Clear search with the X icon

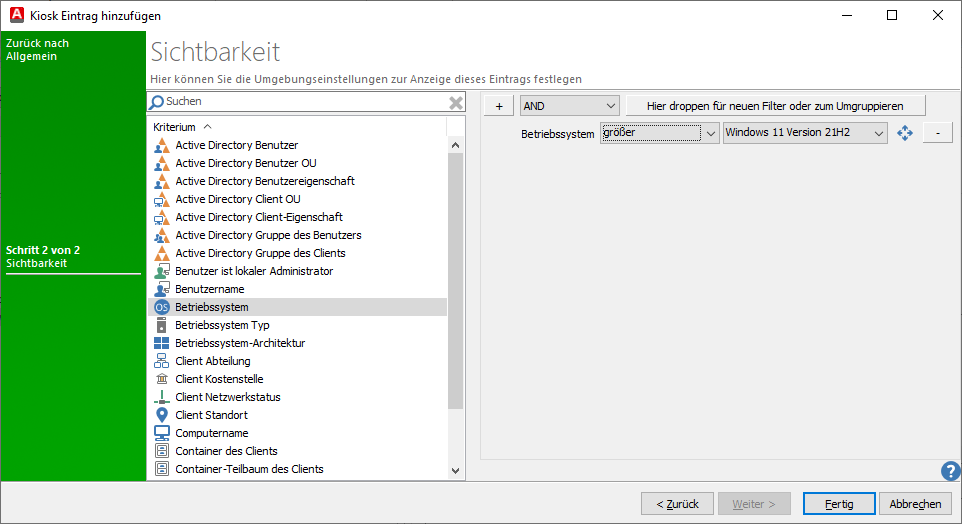456,102
